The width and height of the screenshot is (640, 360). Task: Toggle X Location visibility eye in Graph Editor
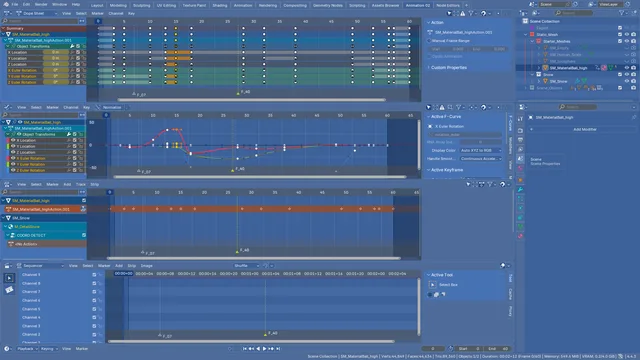13,140
